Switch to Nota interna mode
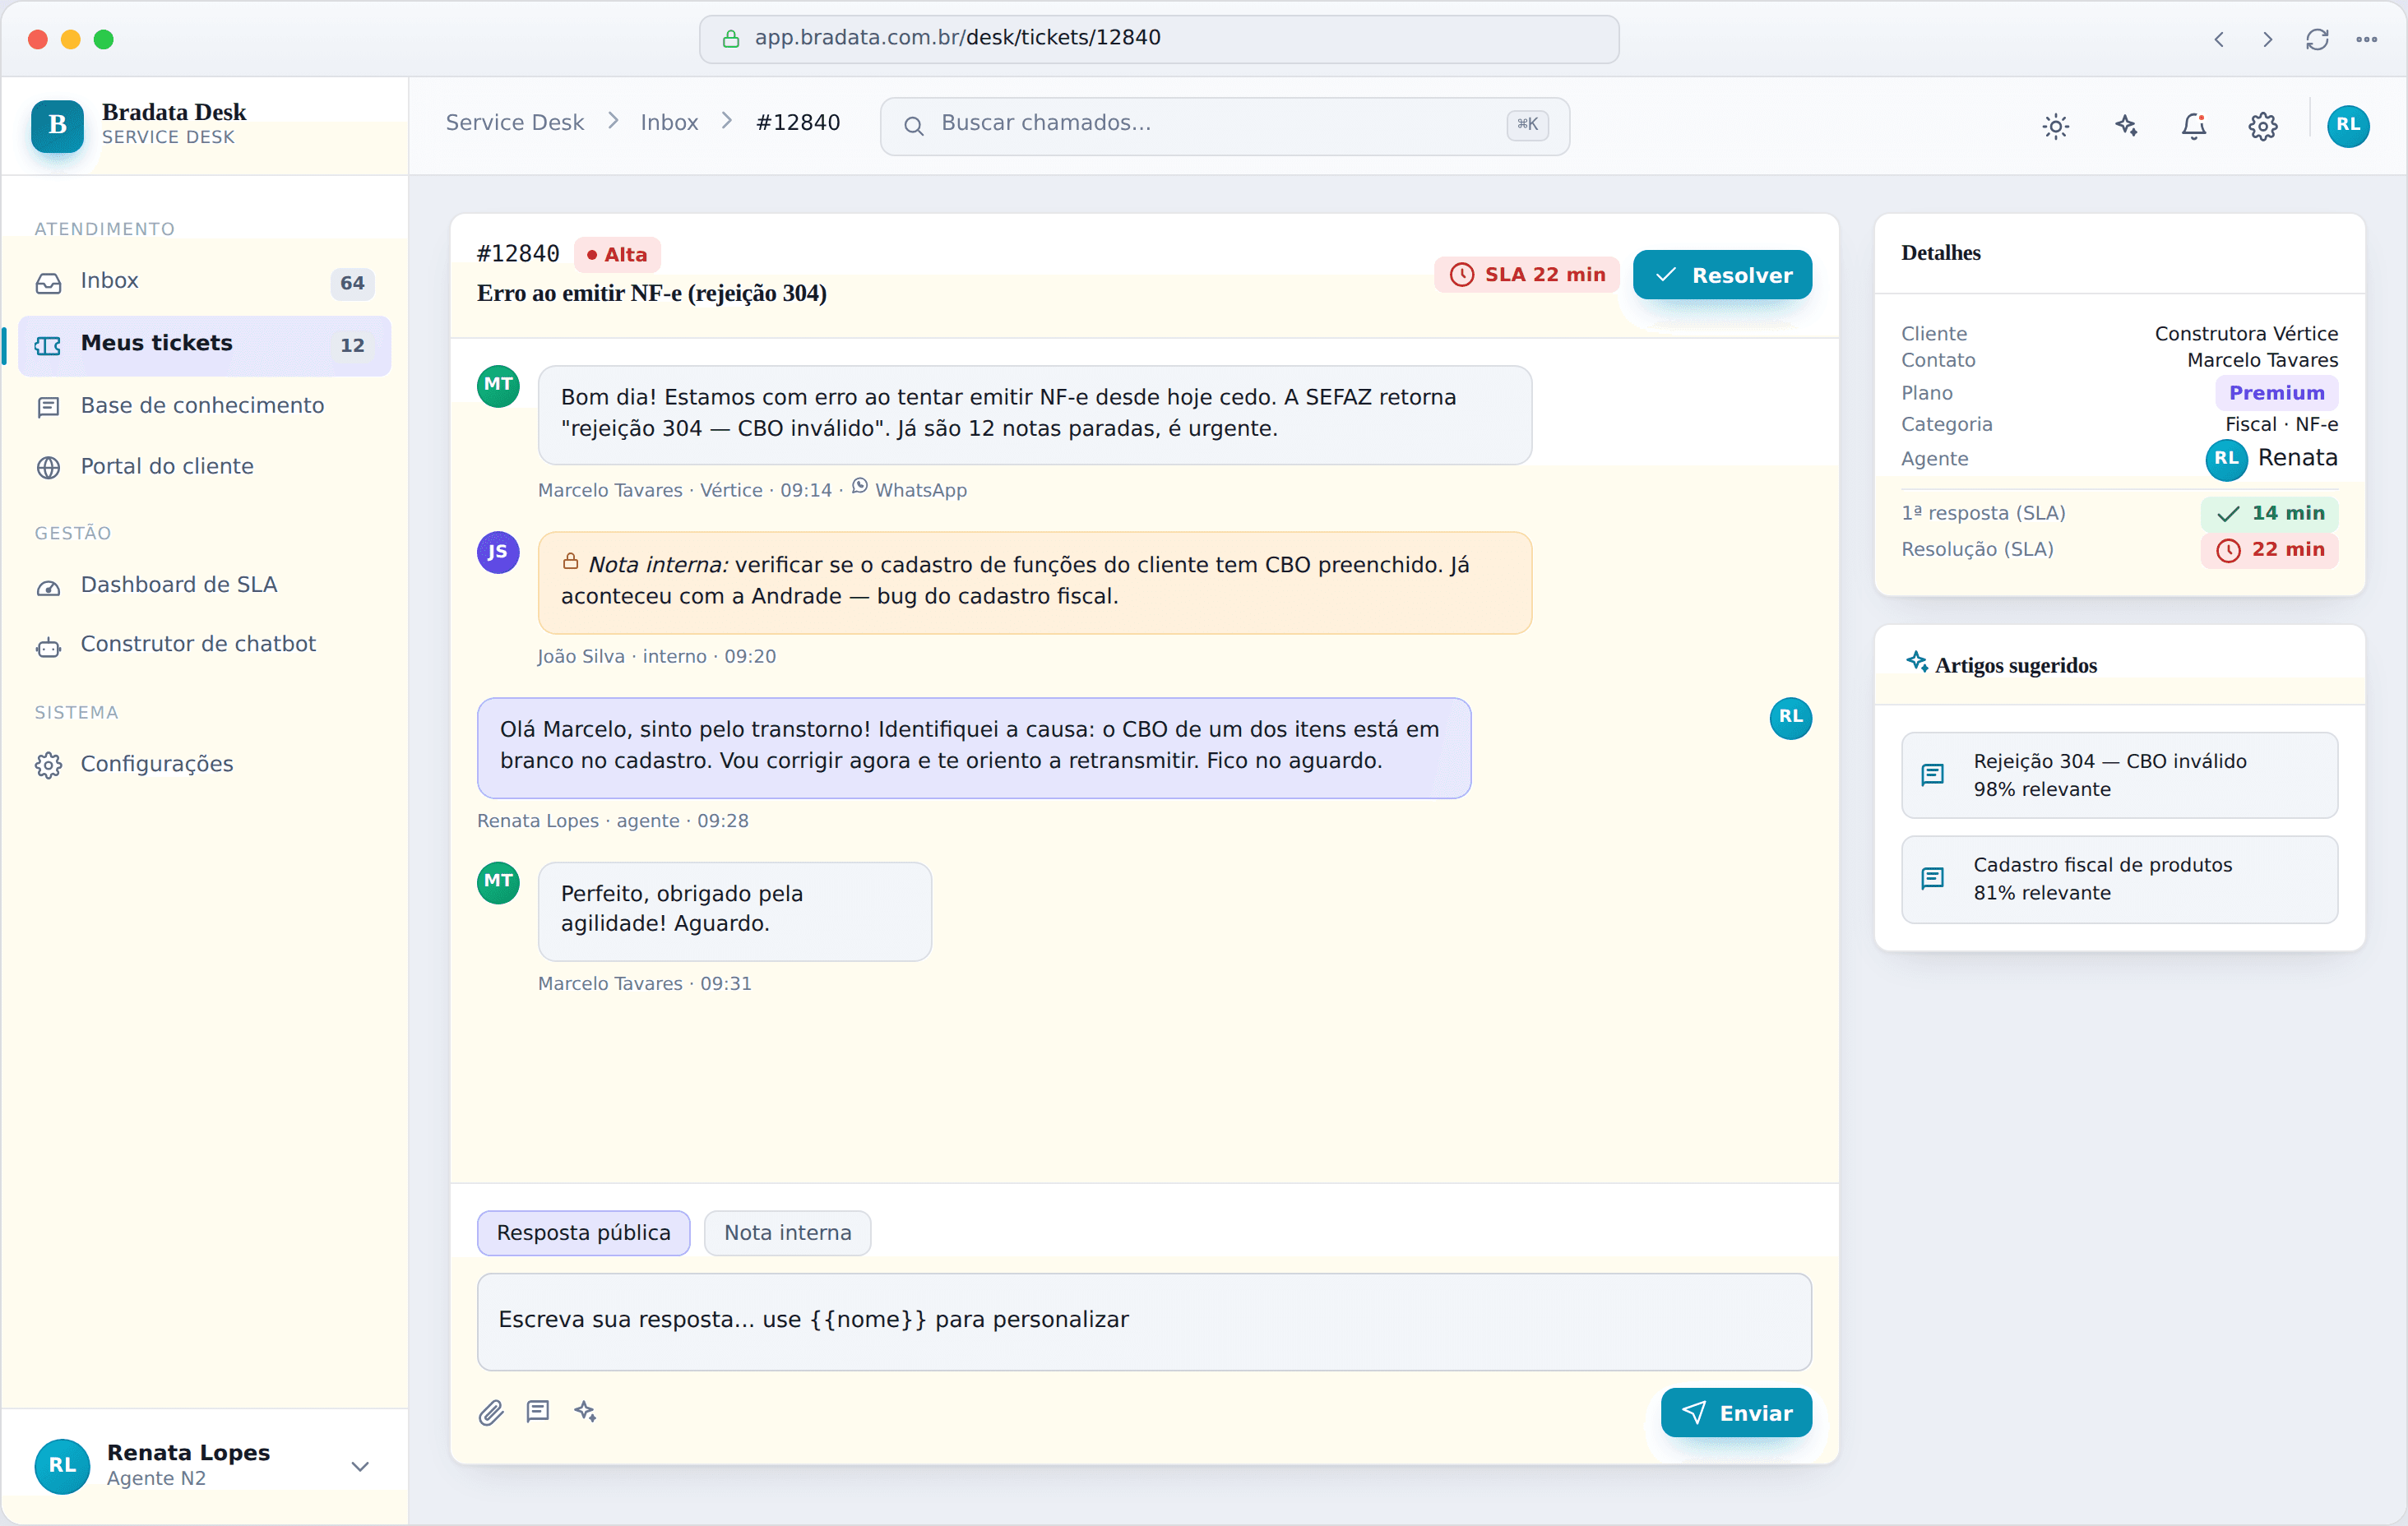The width and height of the screenshot is (2408, 1526). click(787, 1233)
